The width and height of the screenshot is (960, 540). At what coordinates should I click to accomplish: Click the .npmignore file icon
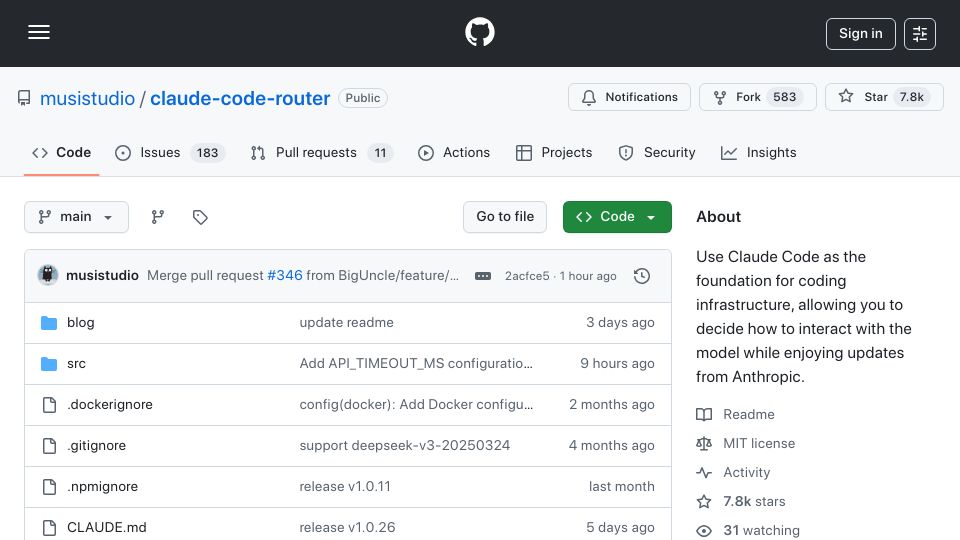pyautogui.click(x=49, y=487)
